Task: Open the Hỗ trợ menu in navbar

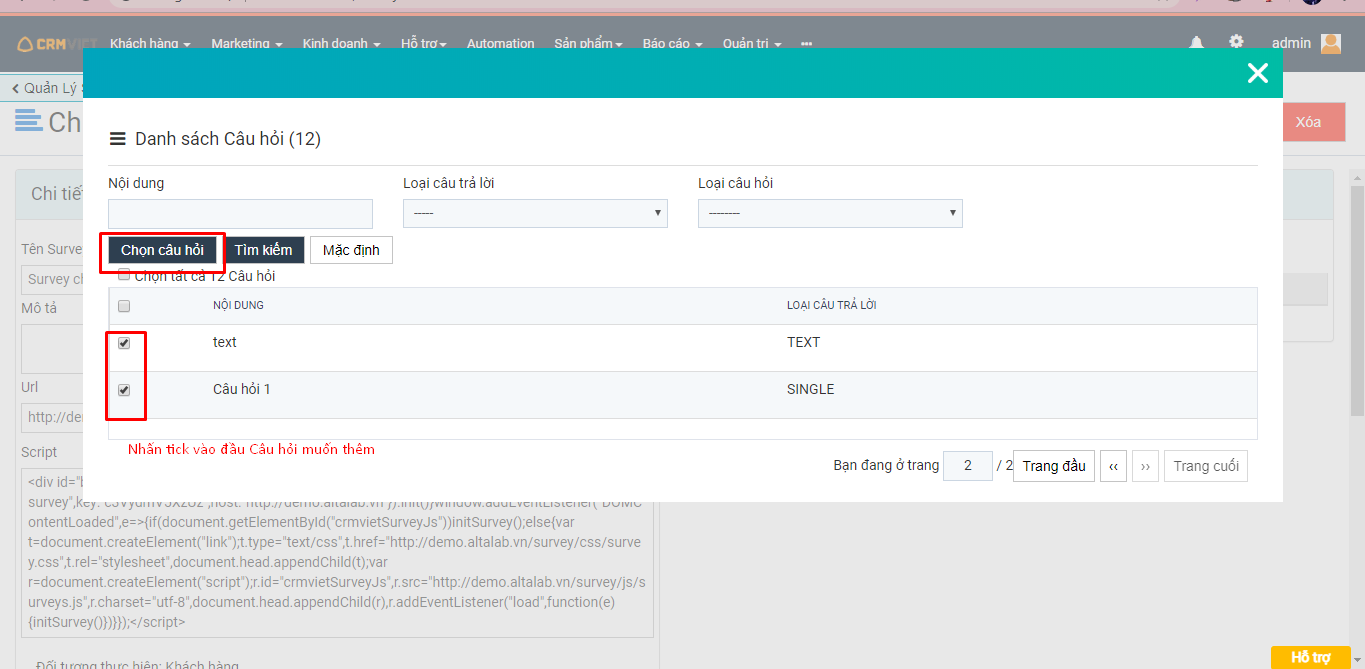Action: 424,44
